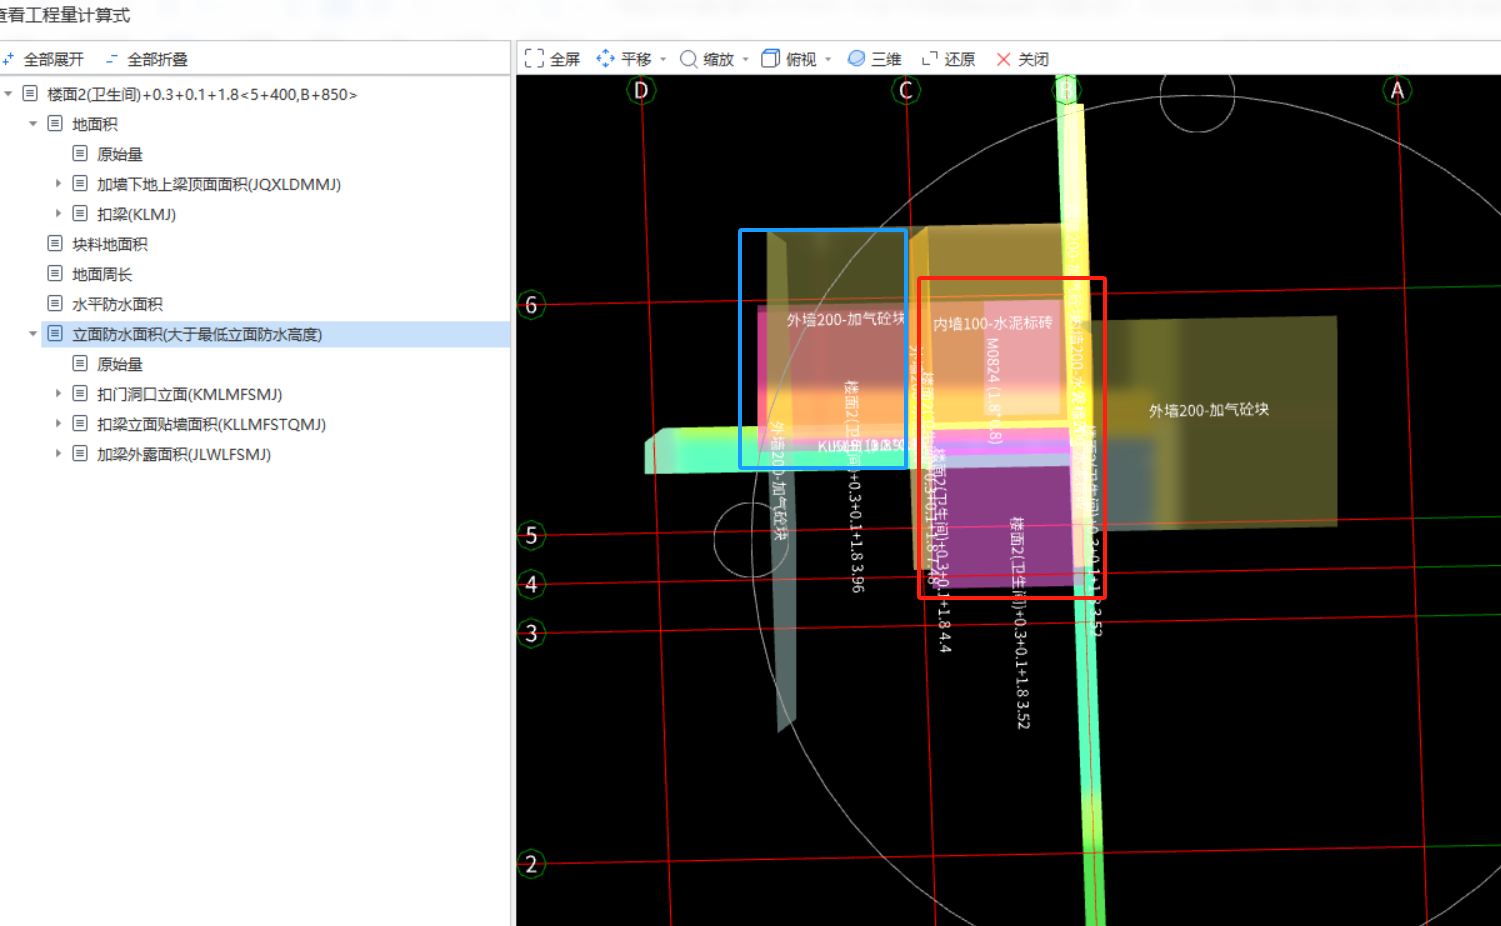Click the list icon beside 水平防水面积
1501x926 pixels.
tap(55, 304)
